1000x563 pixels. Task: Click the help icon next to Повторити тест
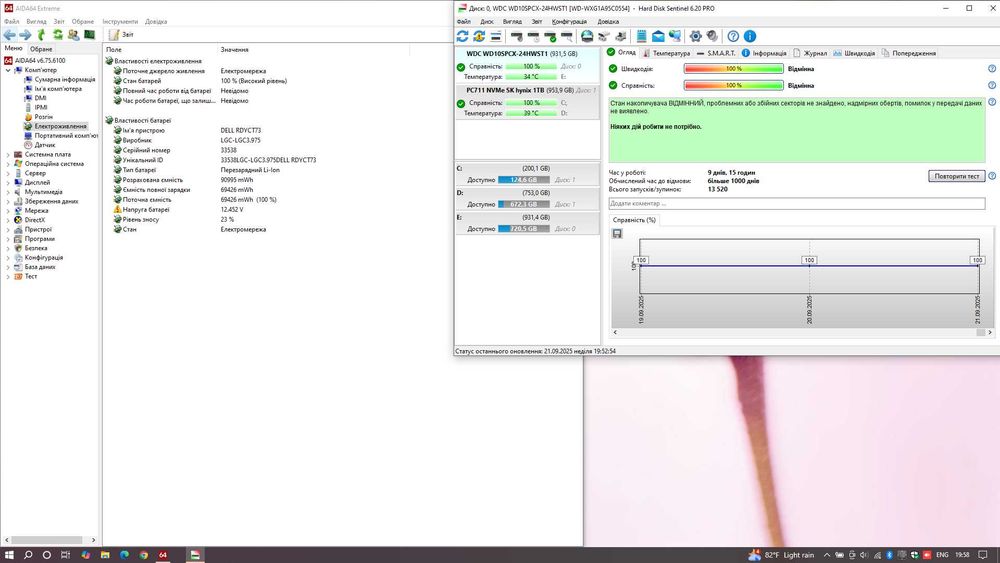click(x=992, y=176)
